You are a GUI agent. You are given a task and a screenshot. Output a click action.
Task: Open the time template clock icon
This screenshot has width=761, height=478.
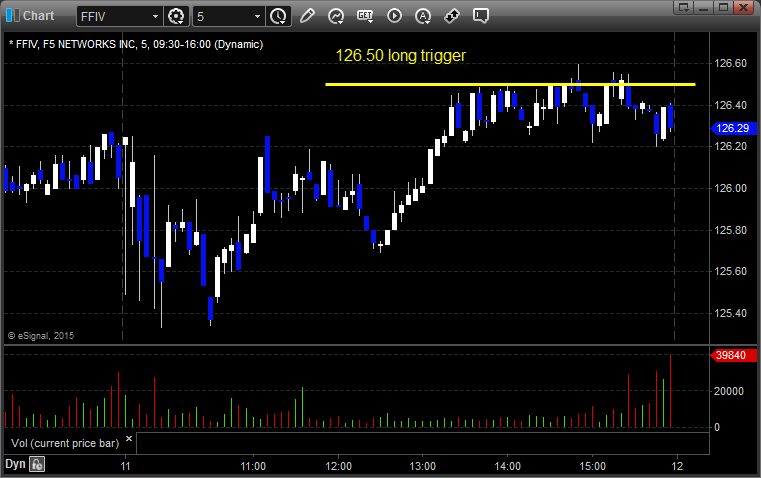click(278, 16)
